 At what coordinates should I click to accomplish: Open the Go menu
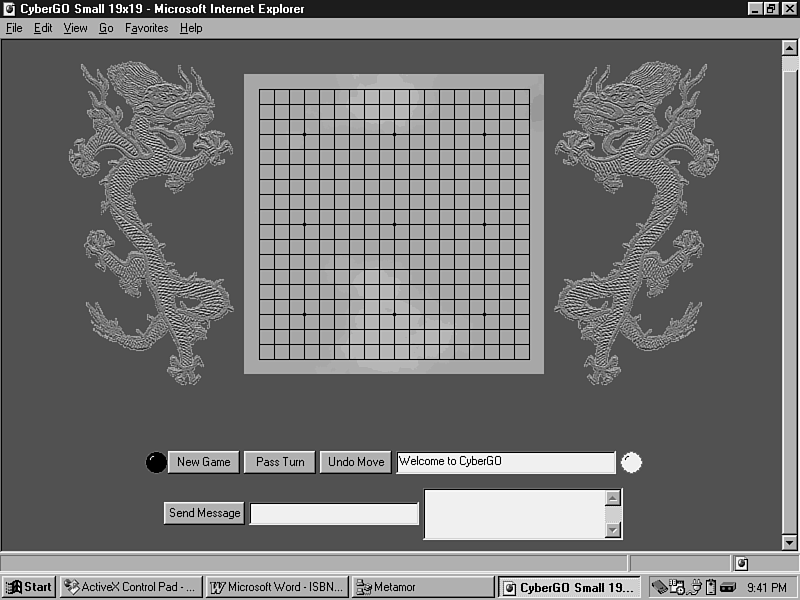[106, 28]
